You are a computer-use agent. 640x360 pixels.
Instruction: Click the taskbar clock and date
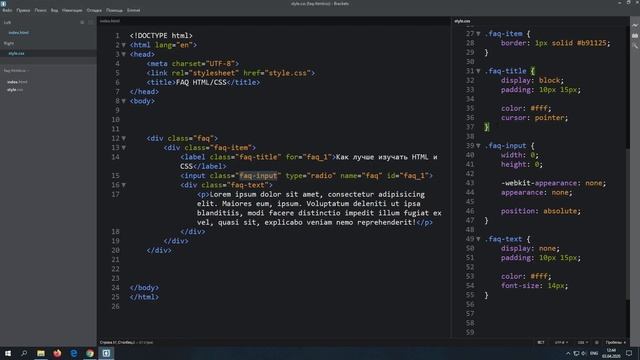click(611, 353)
